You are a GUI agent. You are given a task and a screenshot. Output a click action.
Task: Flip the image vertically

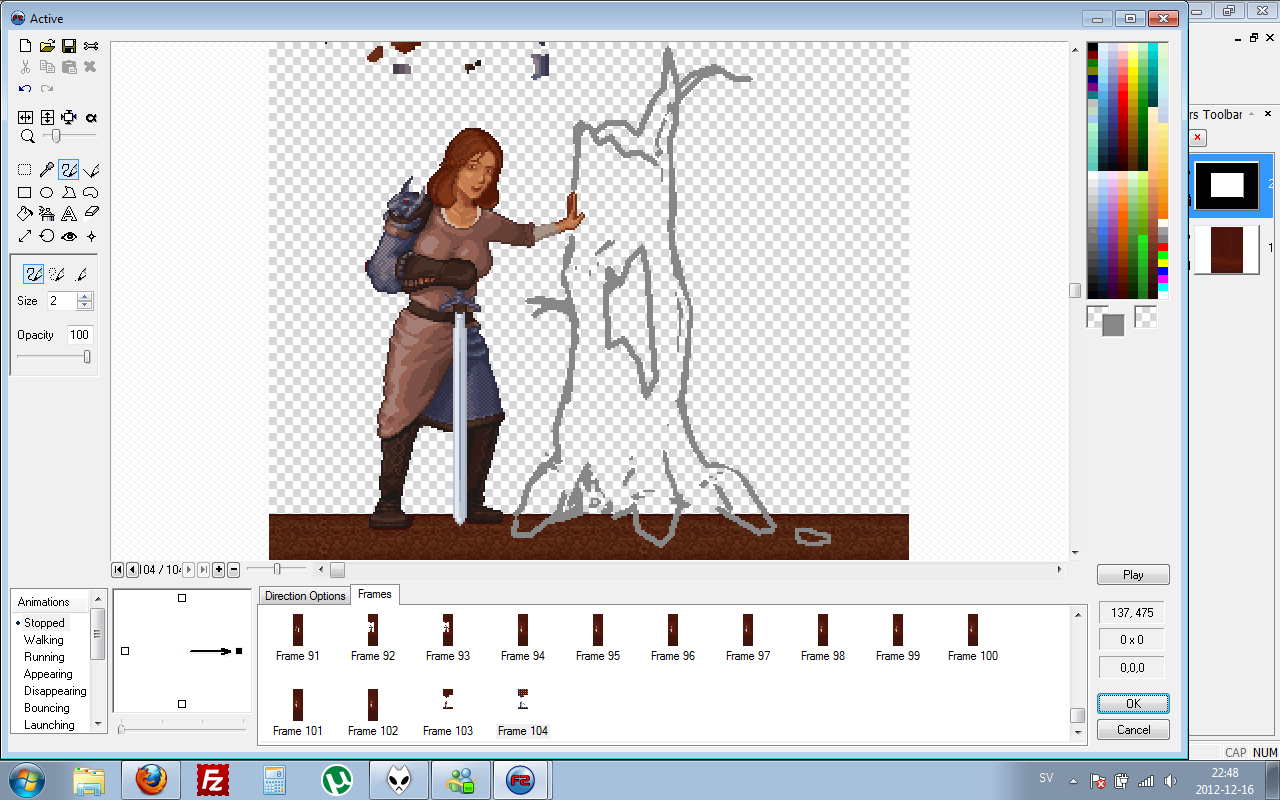tap(47, 117)
